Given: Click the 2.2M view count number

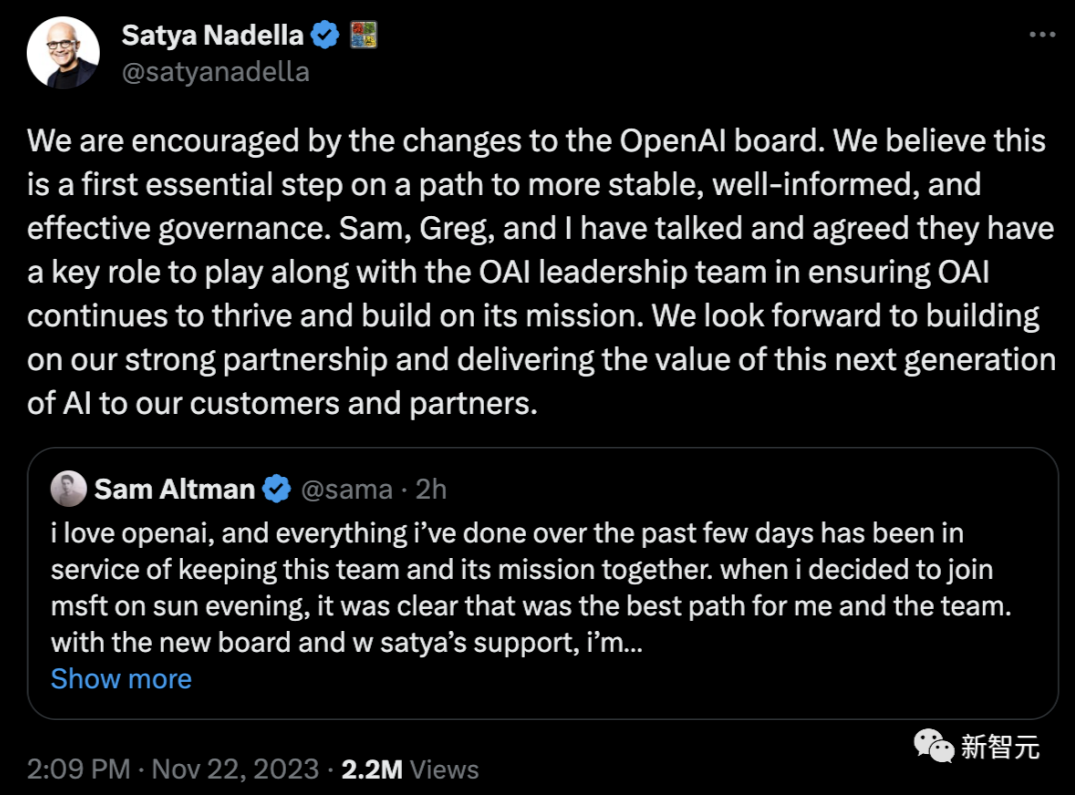Looking at the screenshot, I should 372,769.
